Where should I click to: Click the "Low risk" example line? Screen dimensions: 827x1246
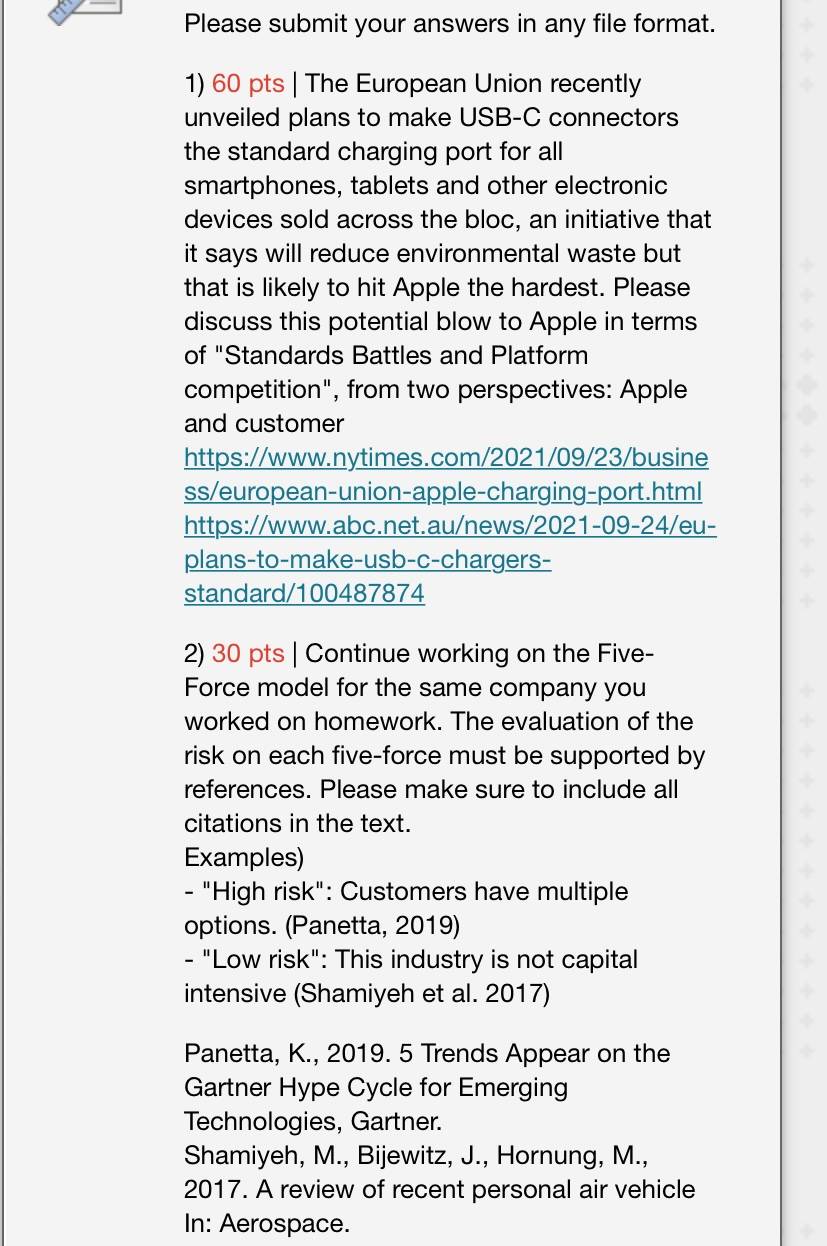pyautogui.click(x=411, y=977)
